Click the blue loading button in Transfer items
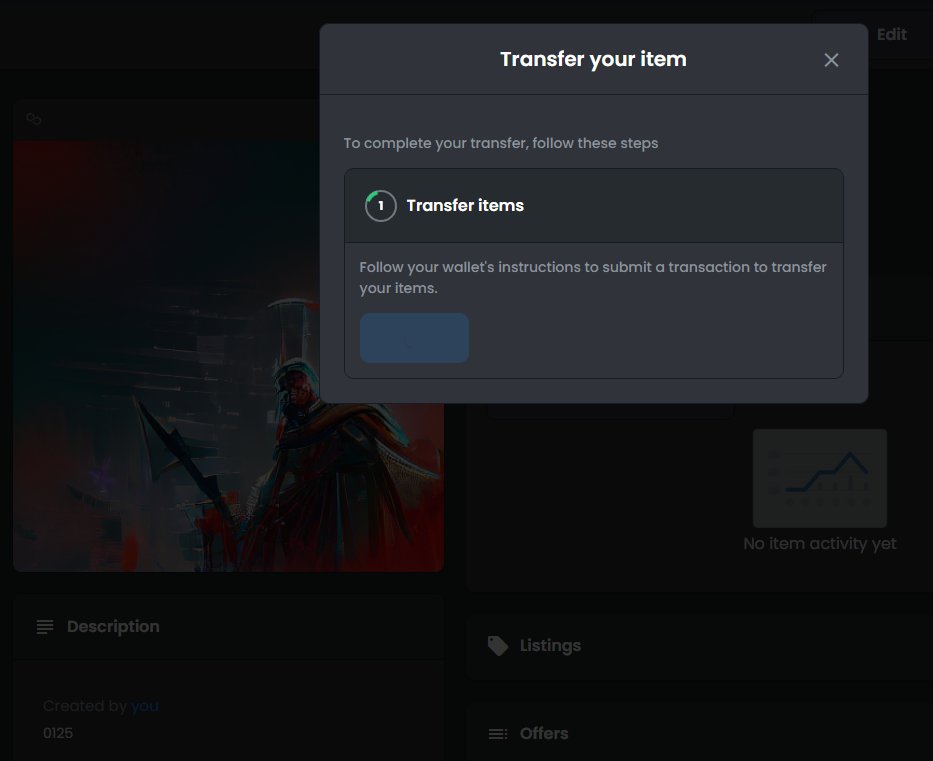 (414, 338)
